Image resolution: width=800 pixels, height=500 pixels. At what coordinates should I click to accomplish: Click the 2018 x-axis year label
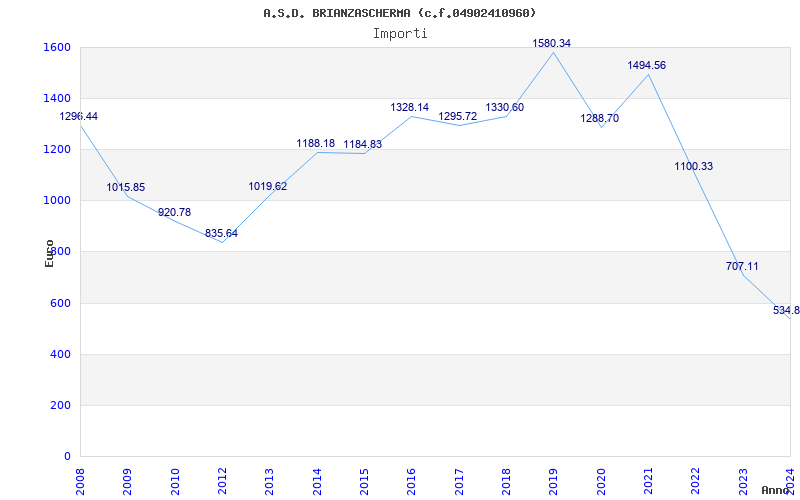[506, 481]
